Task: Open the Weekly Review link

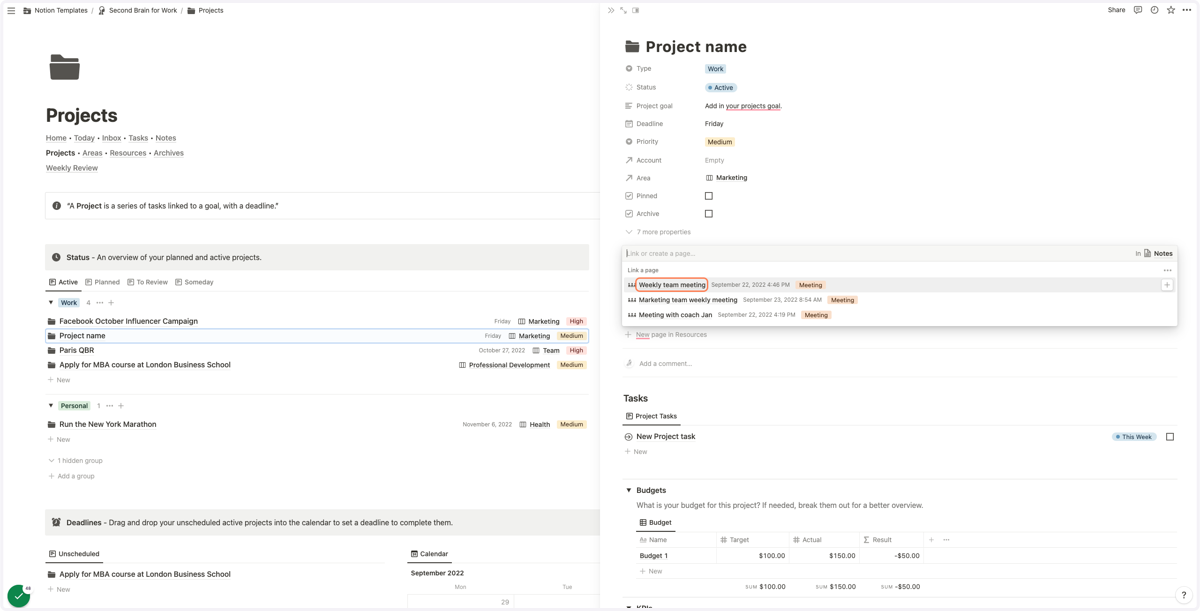Action: (72, 168)
